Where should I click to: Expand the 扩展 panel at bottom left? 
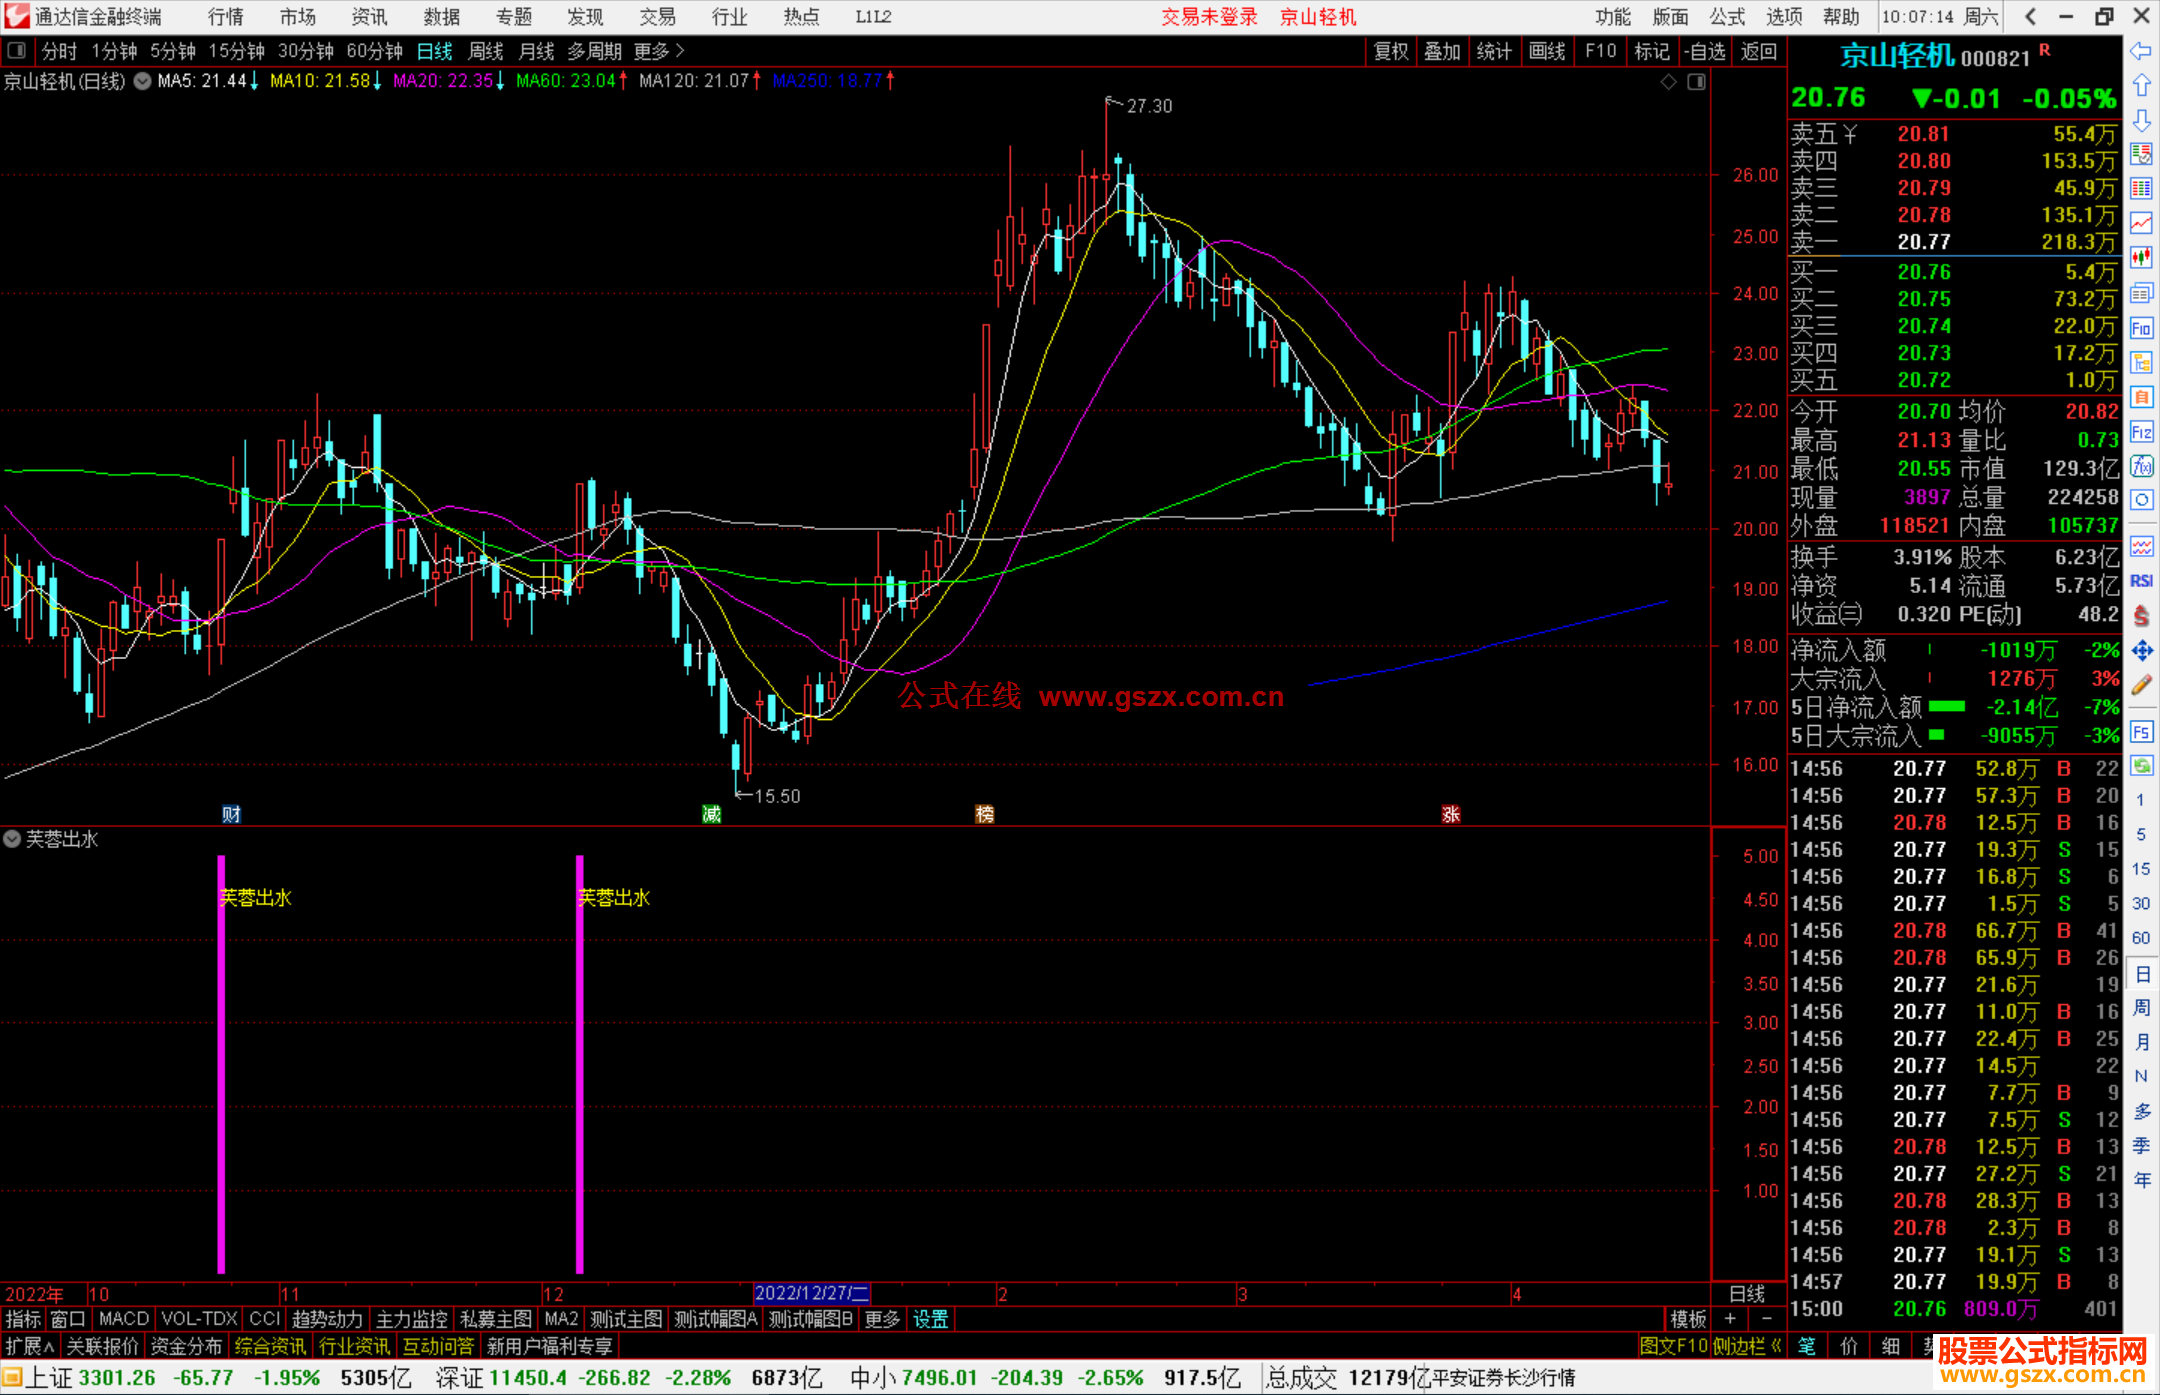point(30,1346)
